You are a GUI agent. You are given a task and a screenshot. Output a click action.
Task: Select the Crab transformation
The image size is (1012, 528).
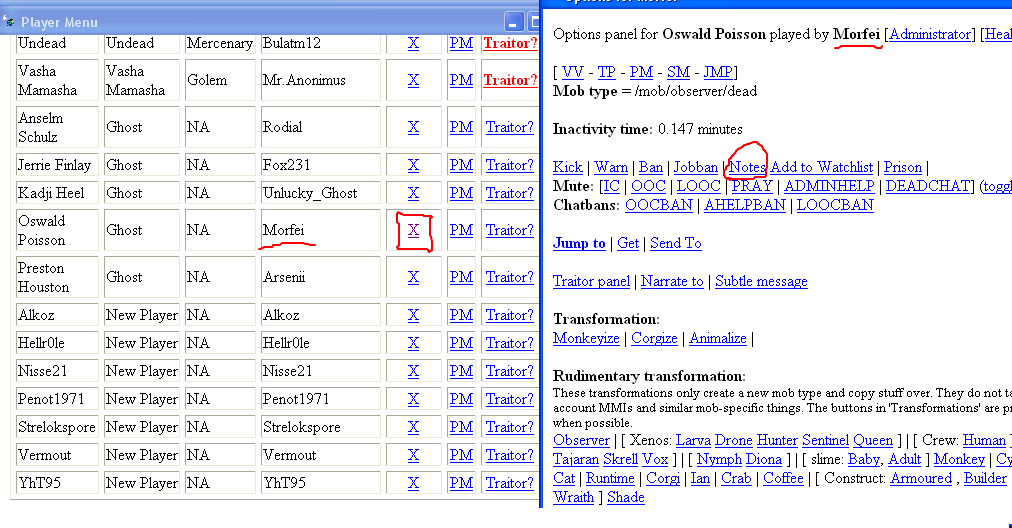click(x=736, y=478)
